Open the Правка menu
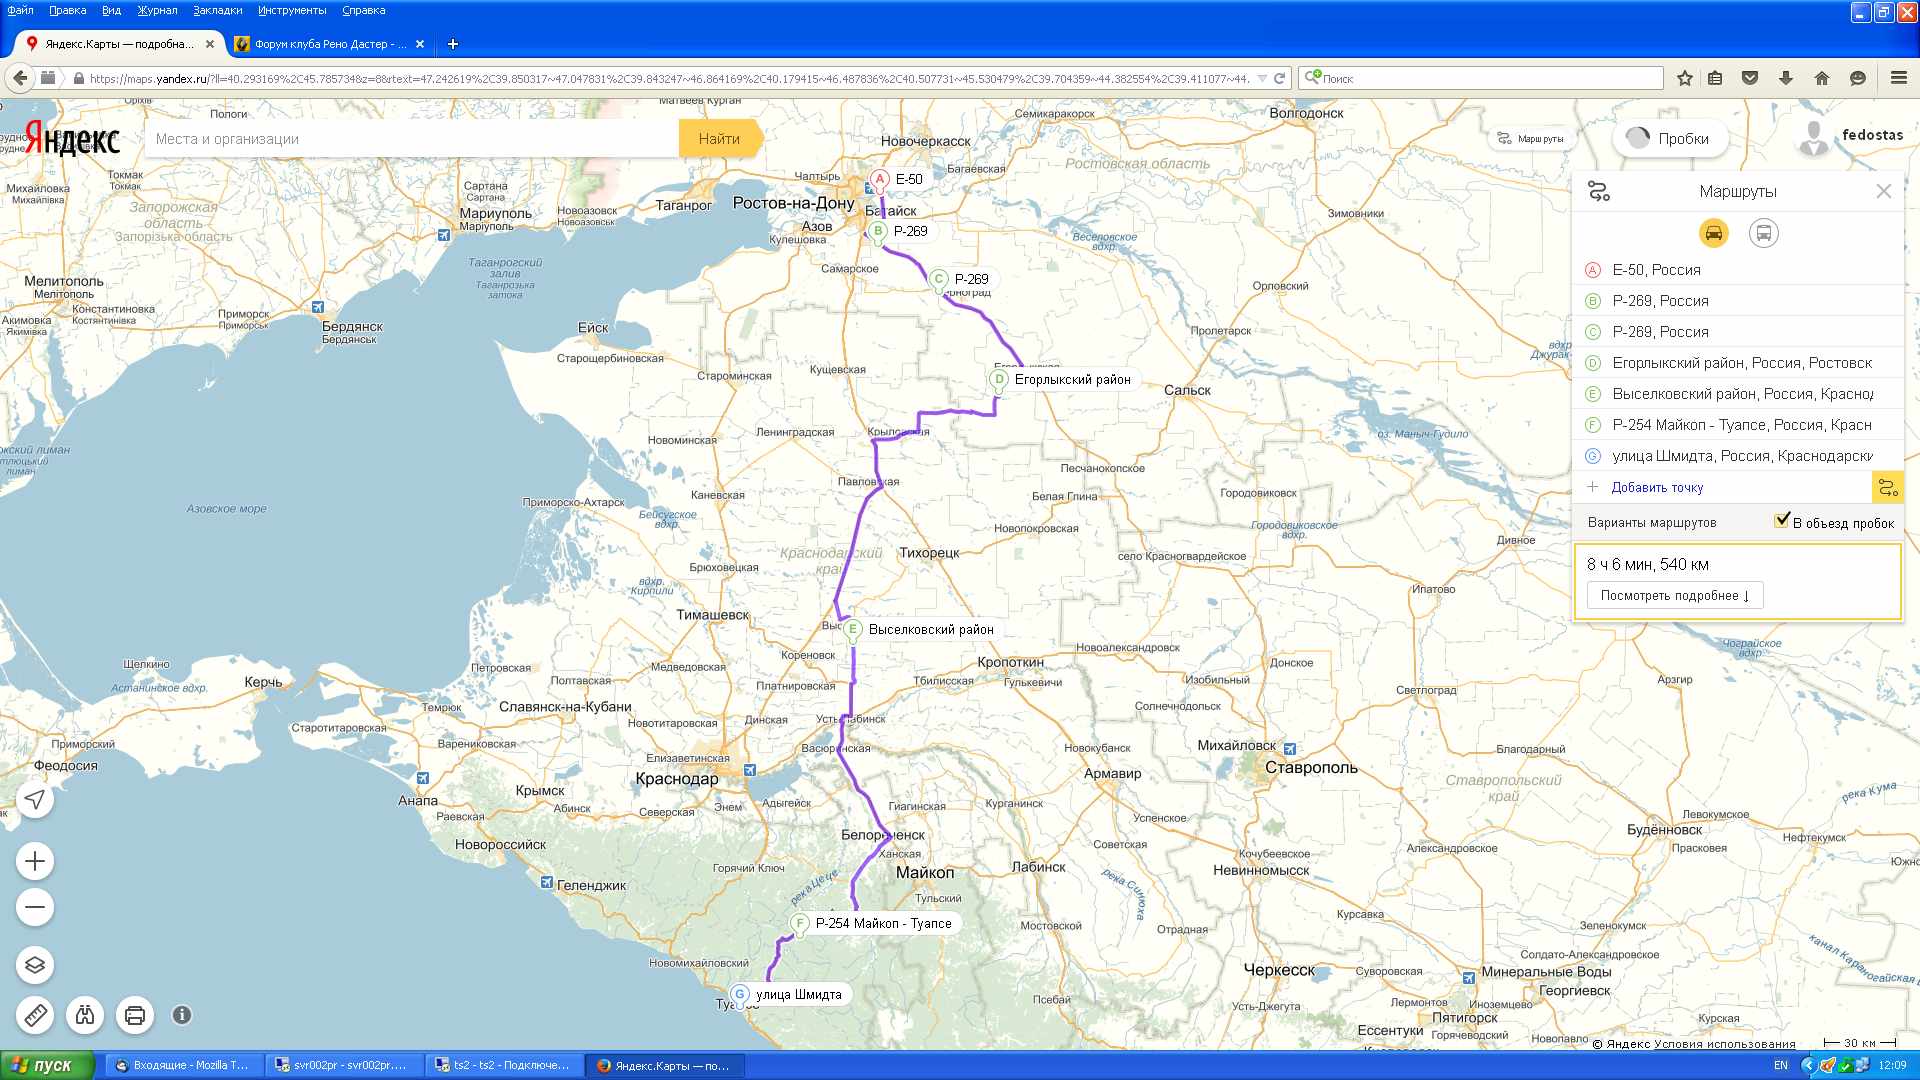The height and width of the screenshot is (1080, 1920). pyautogui.click(x=67, y=10)
